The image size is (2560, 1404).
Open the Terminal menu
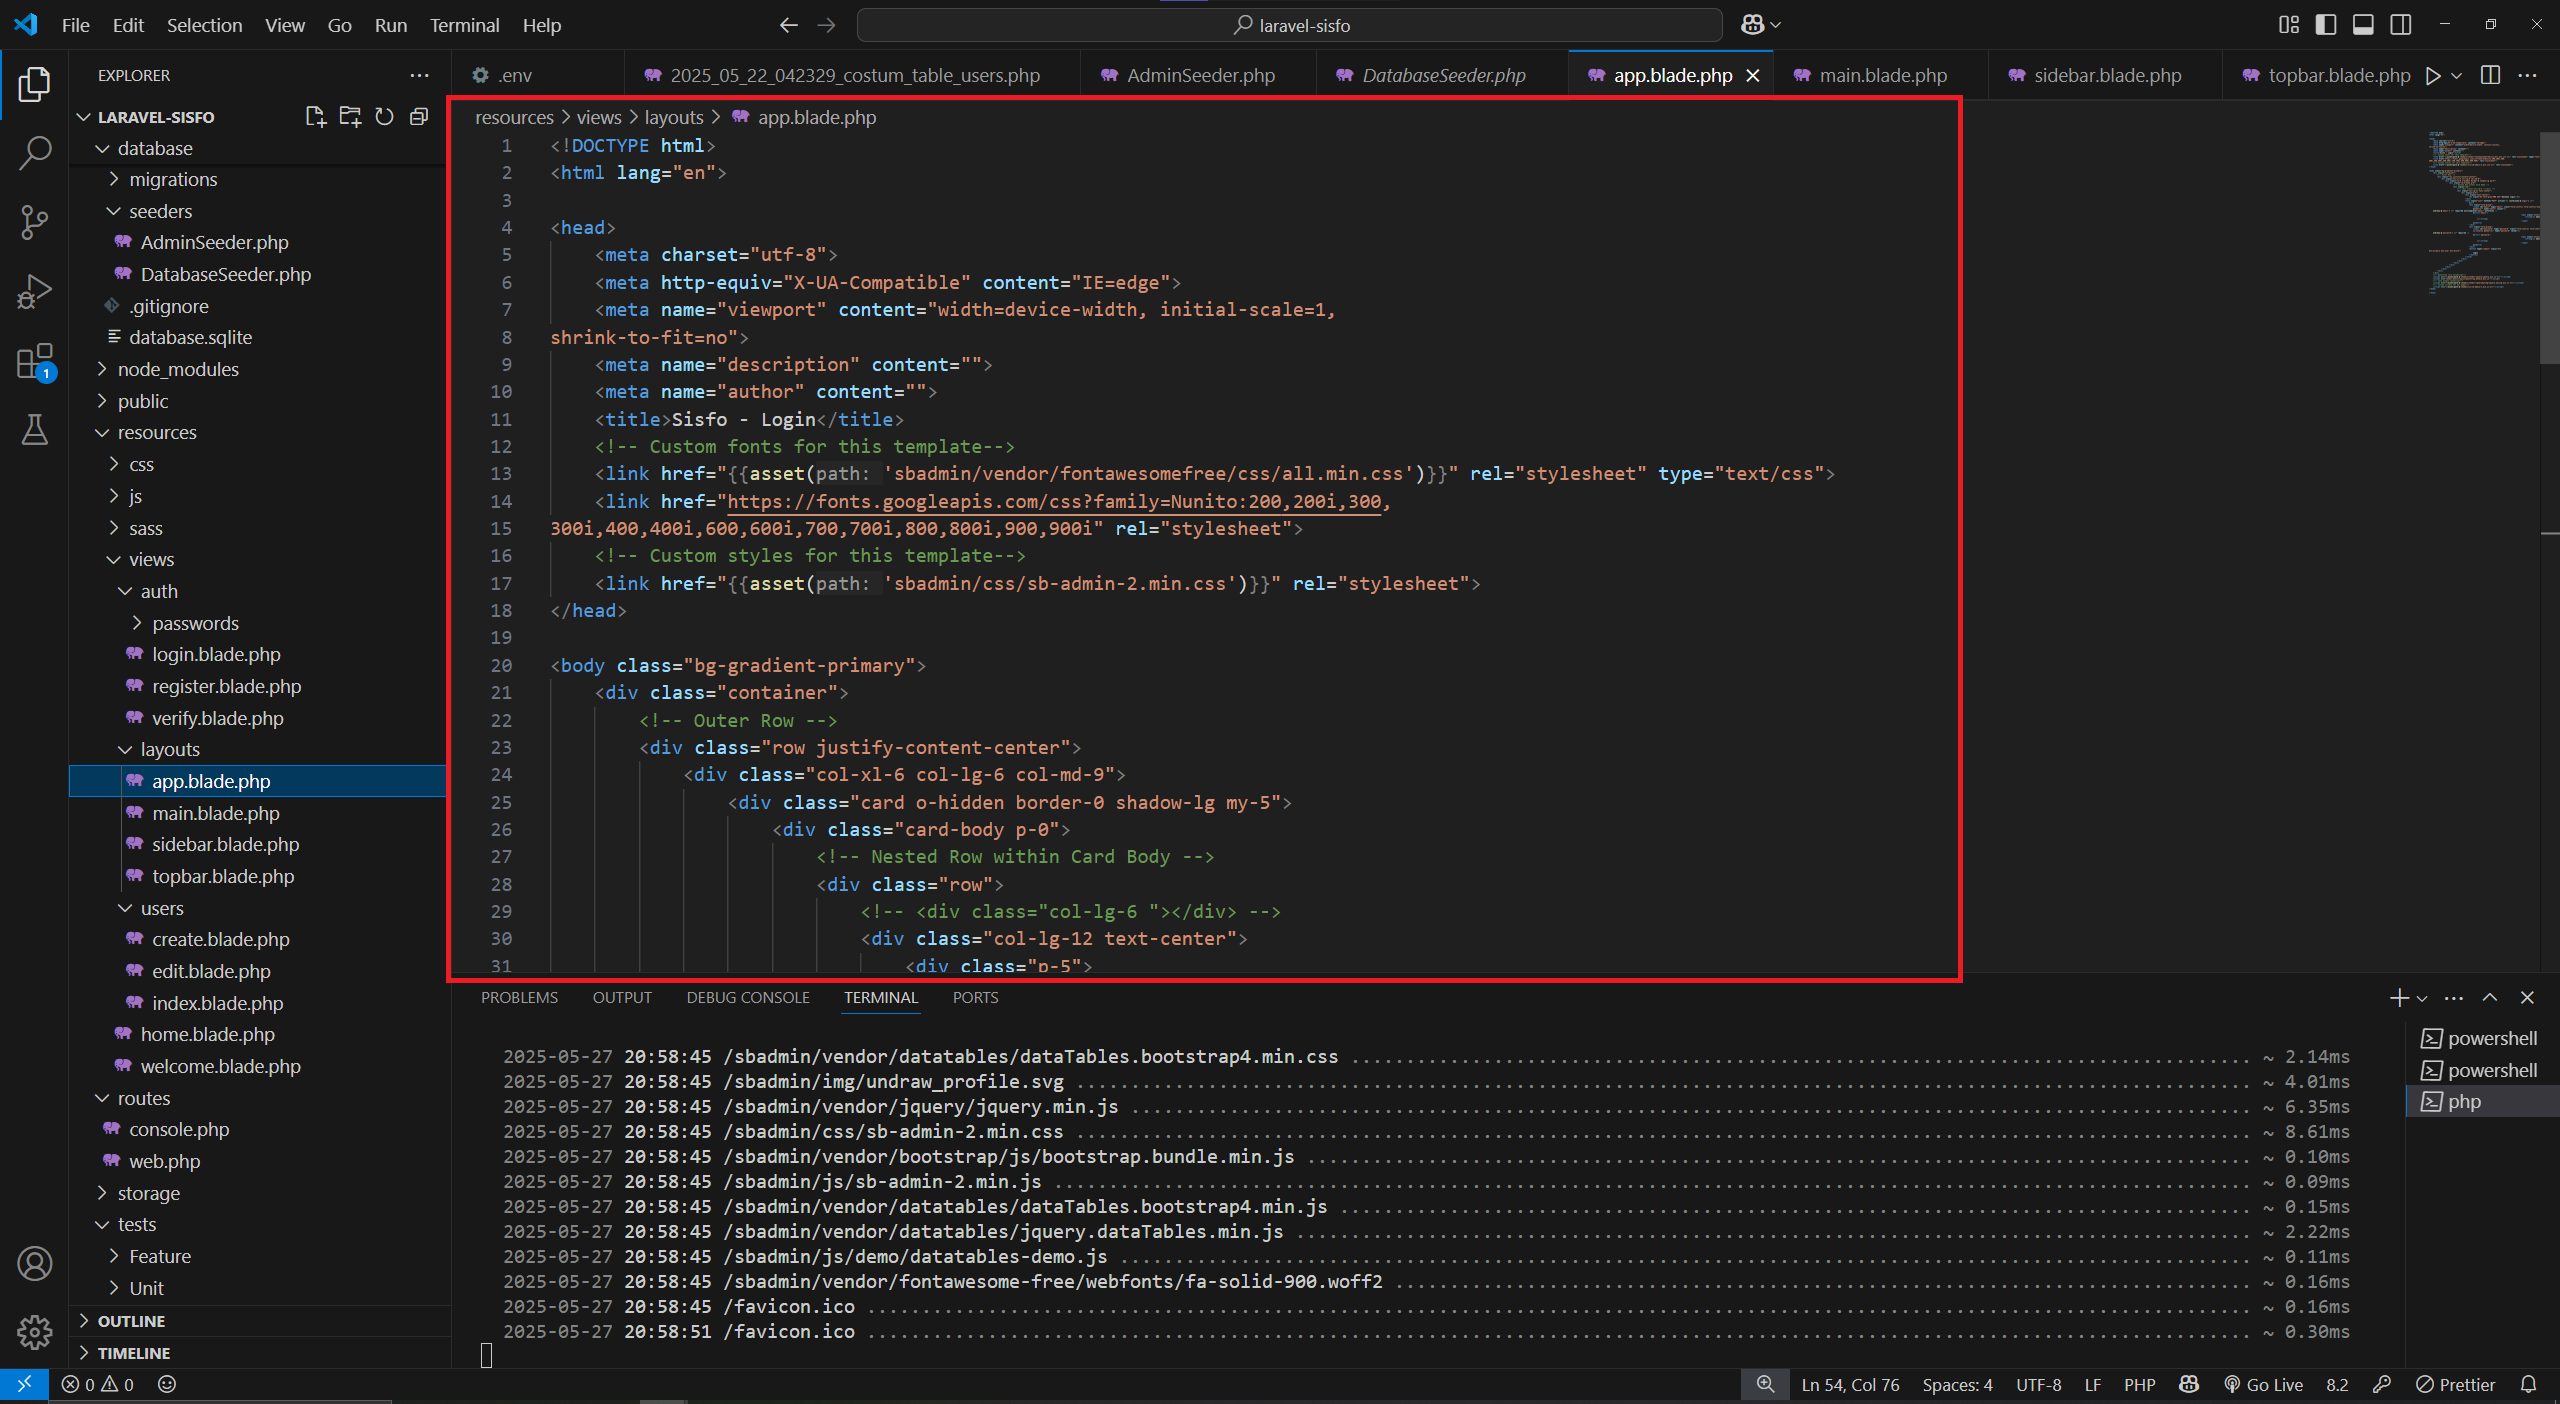pyautogui.click(x=464, y=25)
